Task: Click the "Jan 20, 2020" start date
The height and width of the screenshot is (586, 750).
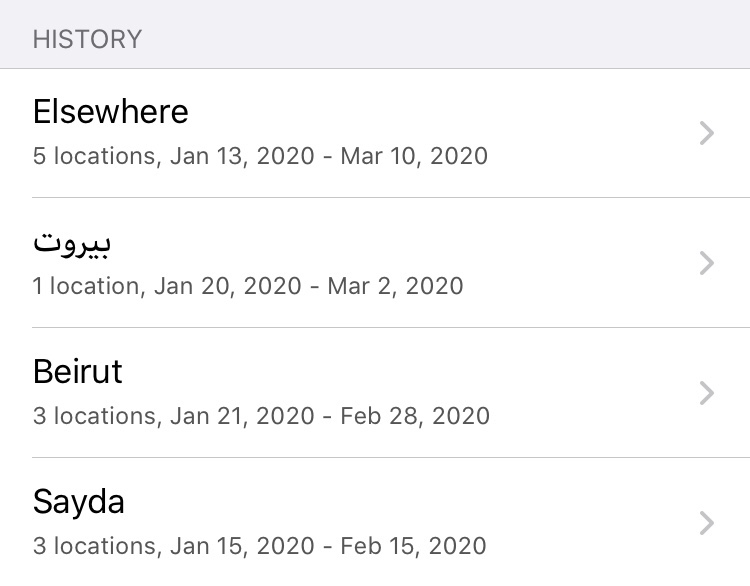Action: (230, 286)
